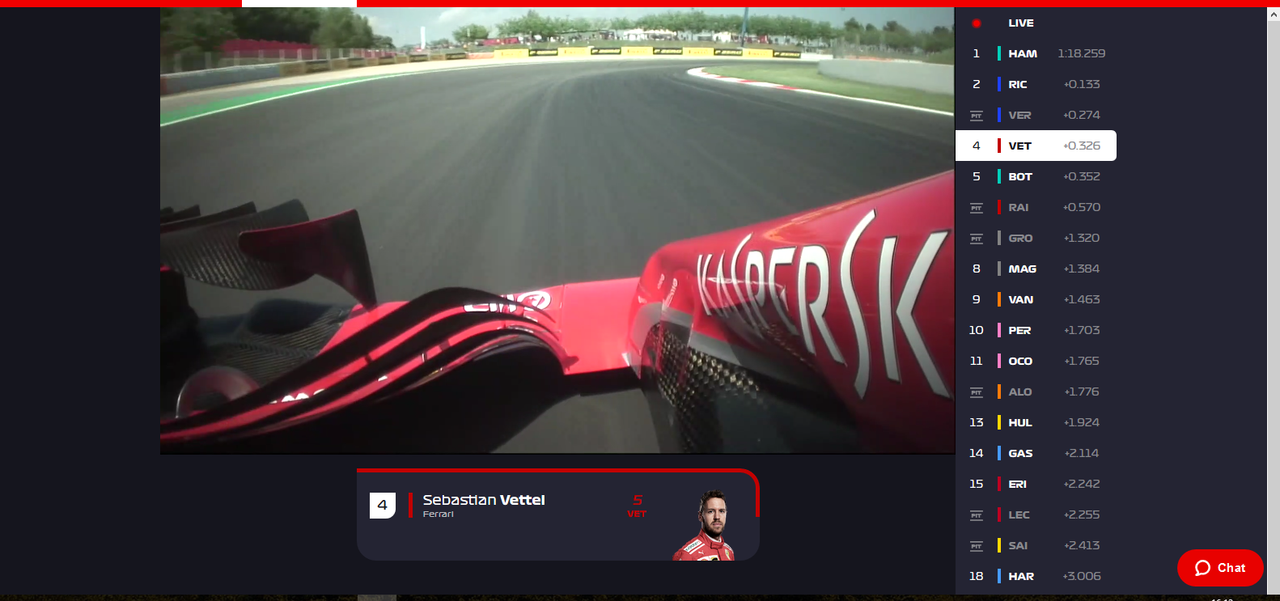Click the PIT icon beside SAI

pos(977,546)
